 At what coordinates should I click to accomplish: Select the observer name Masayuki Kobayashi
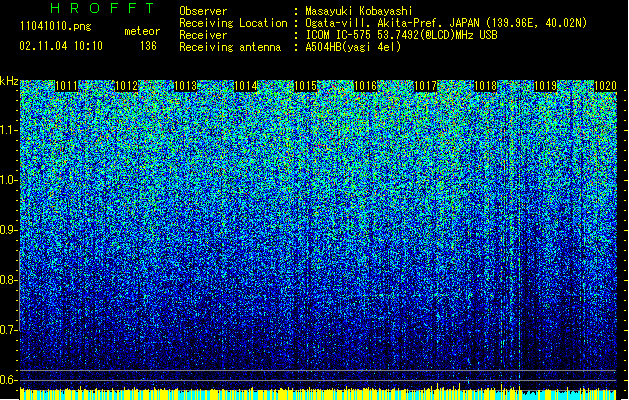[x=359, y=11]
